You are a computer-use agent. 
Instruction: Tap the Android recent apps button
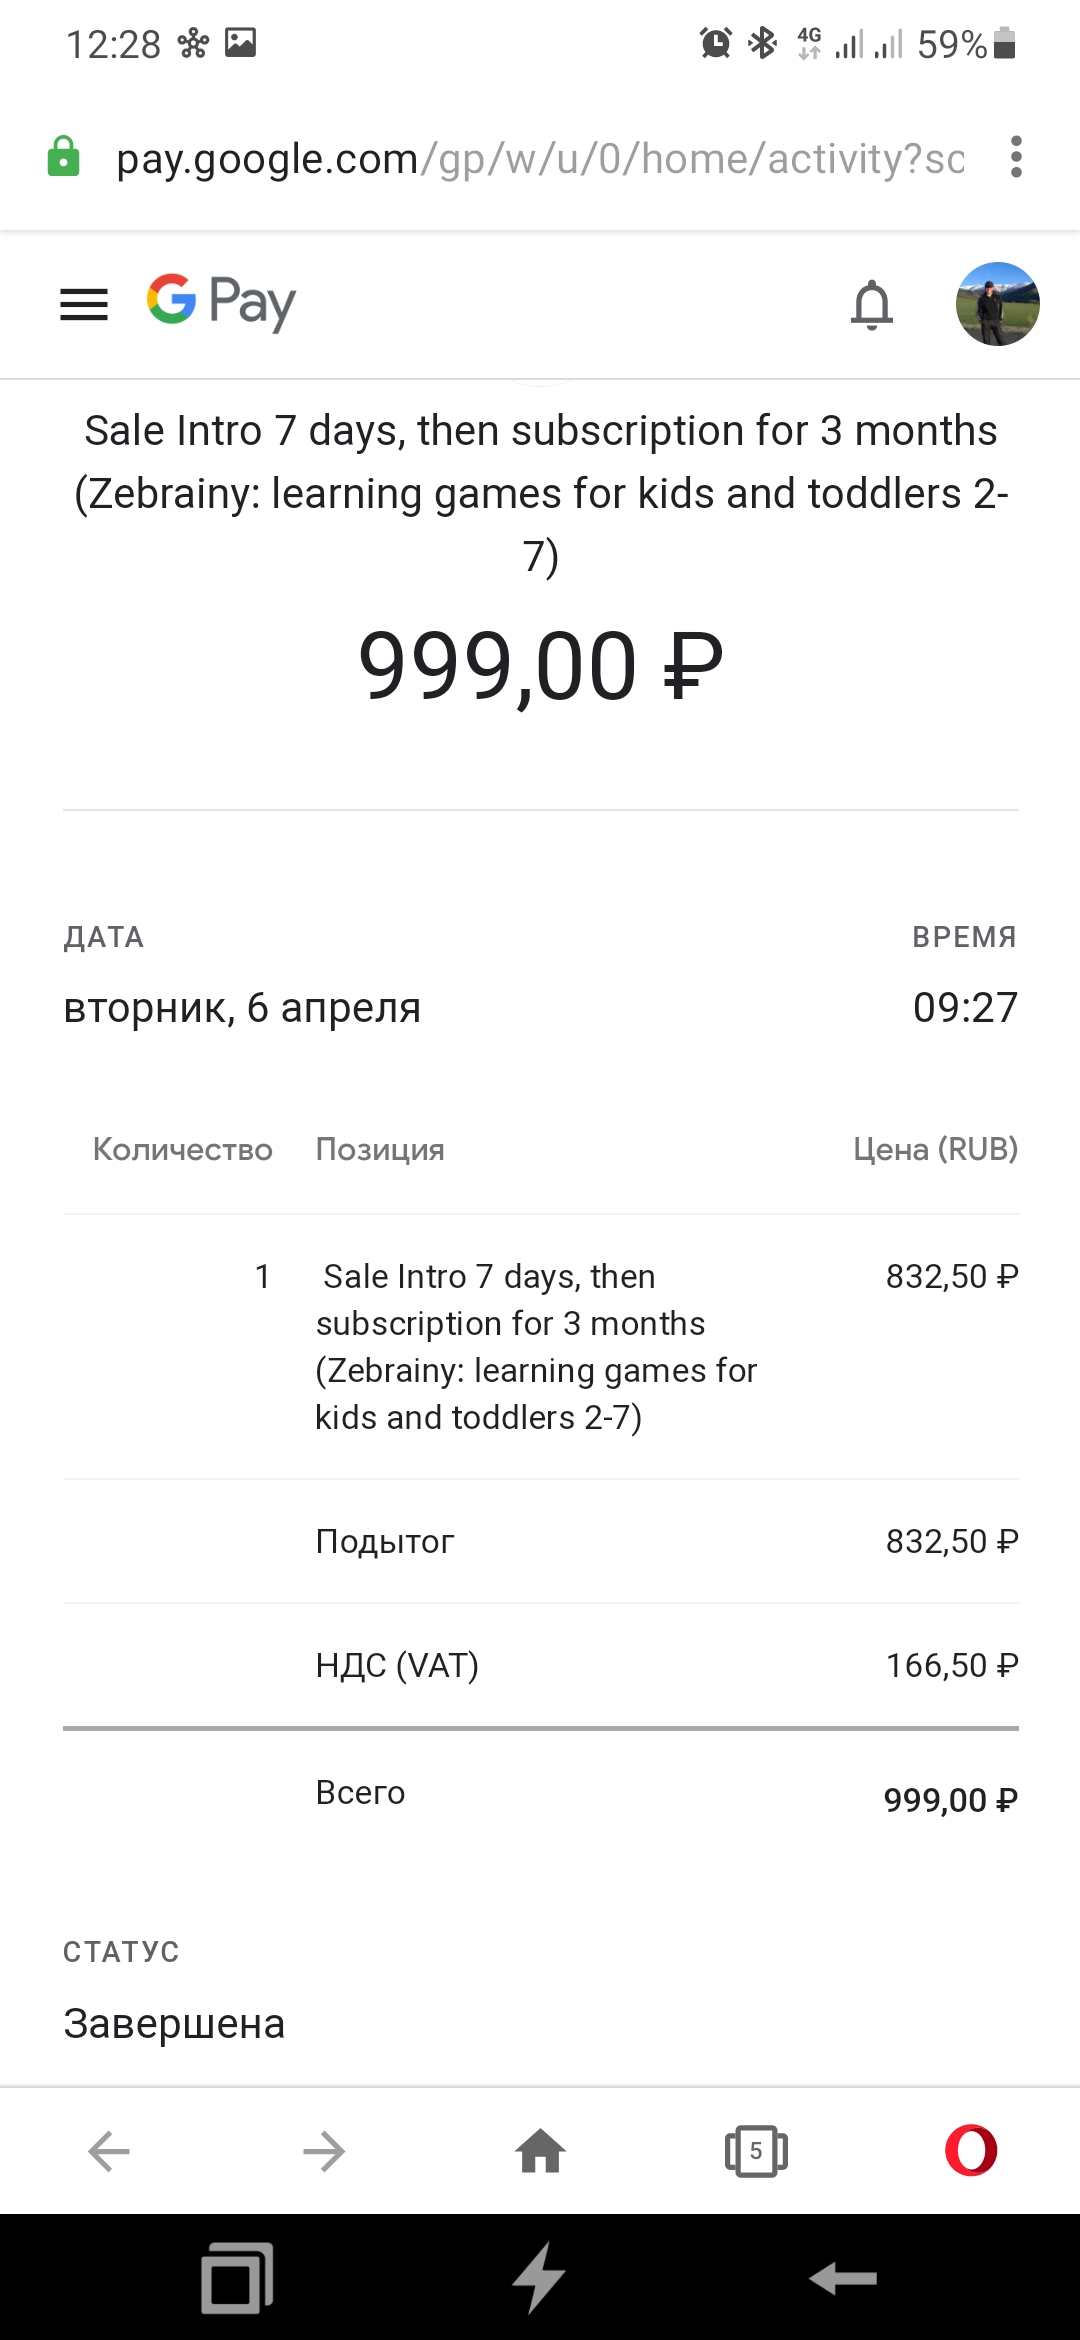(x=237, y=2279)
